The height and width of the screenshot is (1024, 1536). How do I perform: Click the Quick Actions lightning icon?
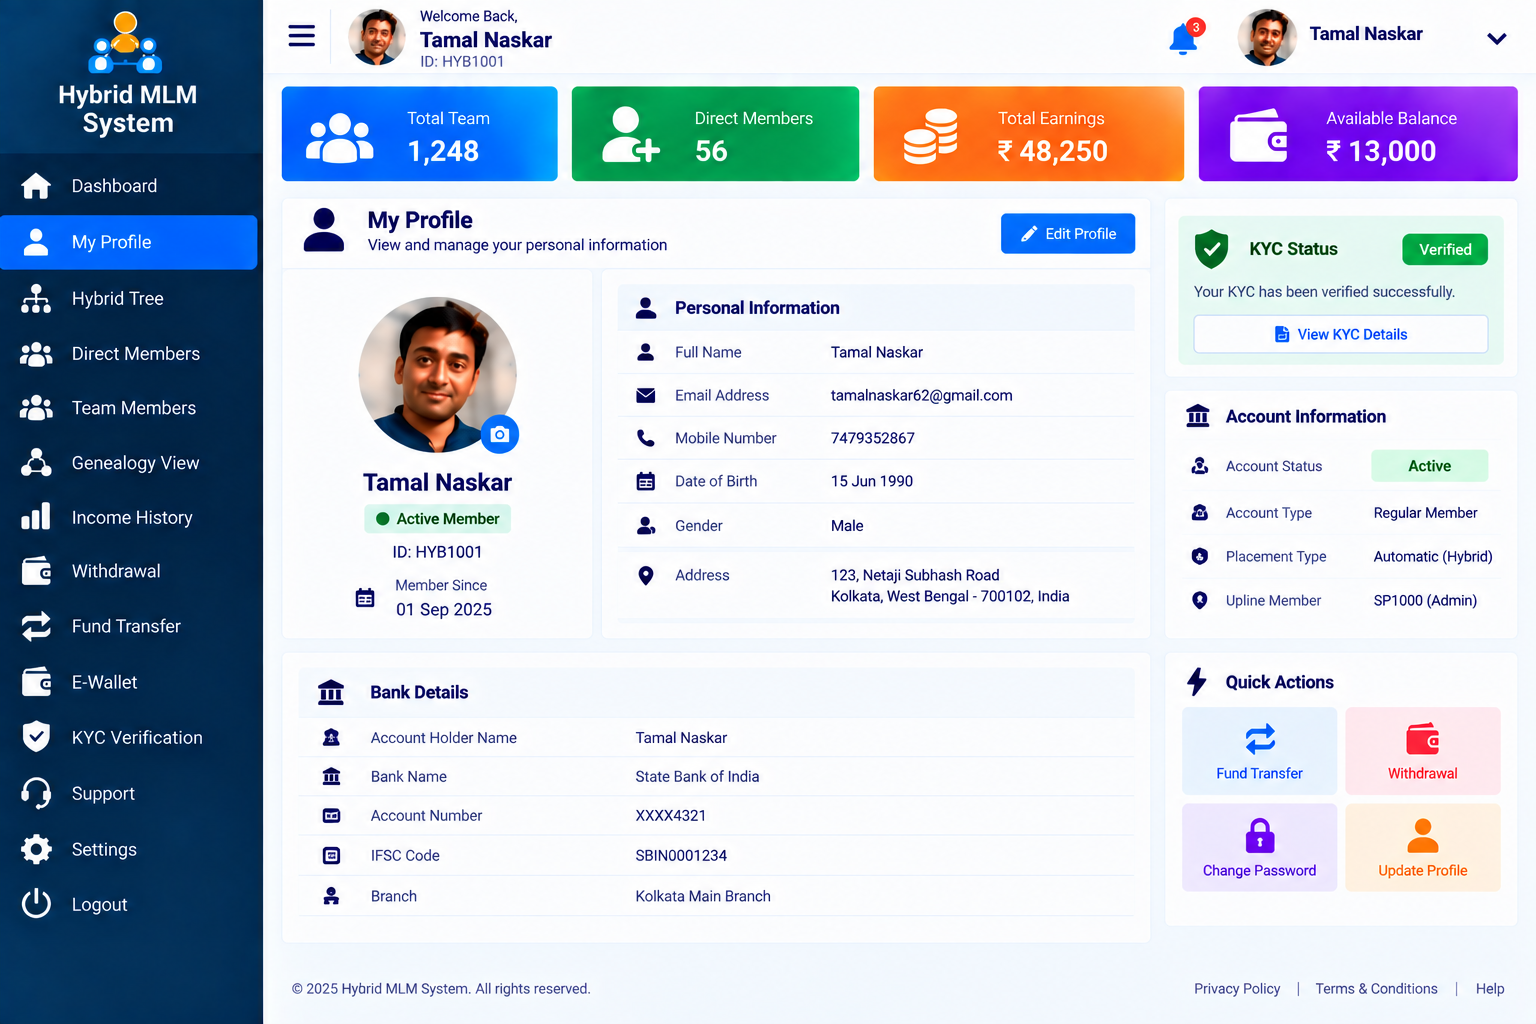click(1197, 682)
